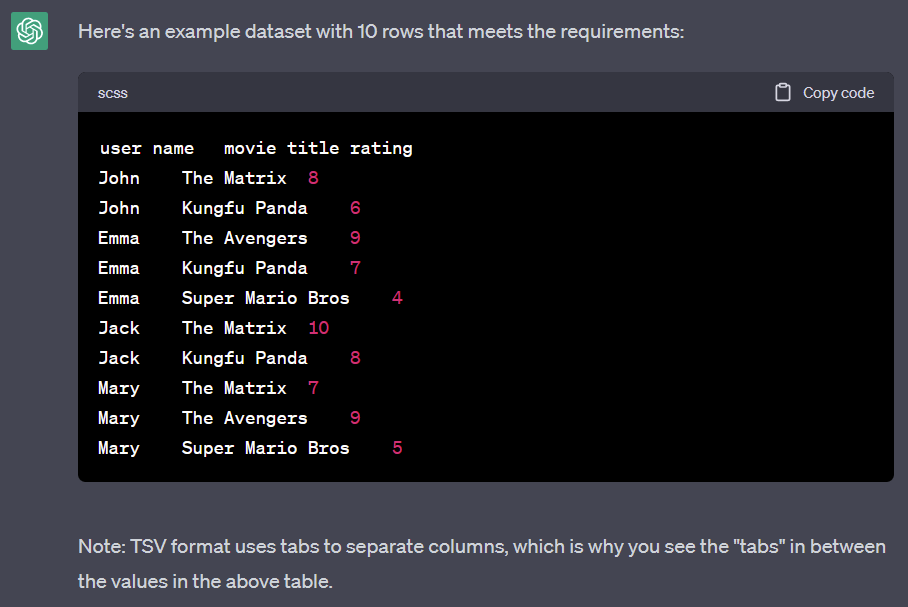The width and height of the screenshot is (908, 607).
Task: Click the note paragraph about TSV format
Action: pyautogui.click(x=481, y=563)
